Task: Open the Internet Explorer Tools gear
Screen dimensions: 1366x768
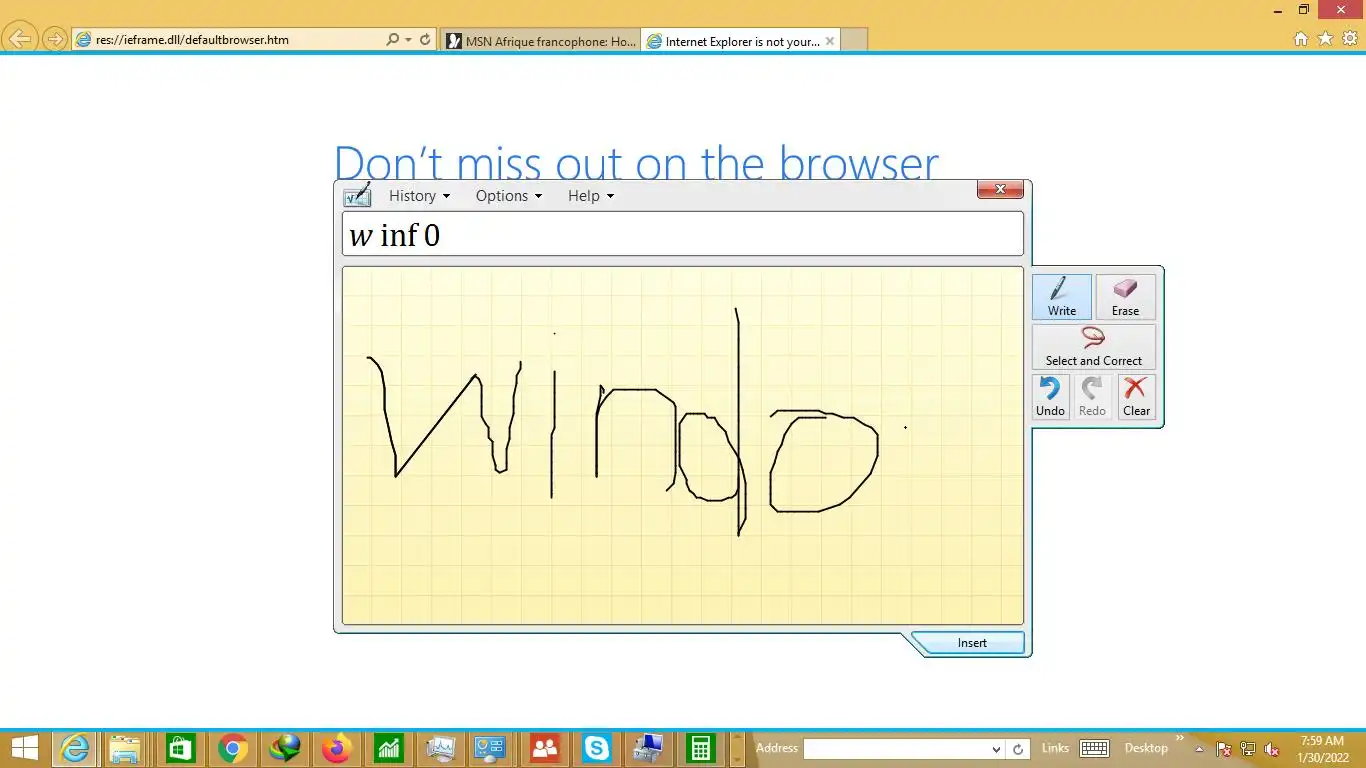Action: [x=1349, y=39]
